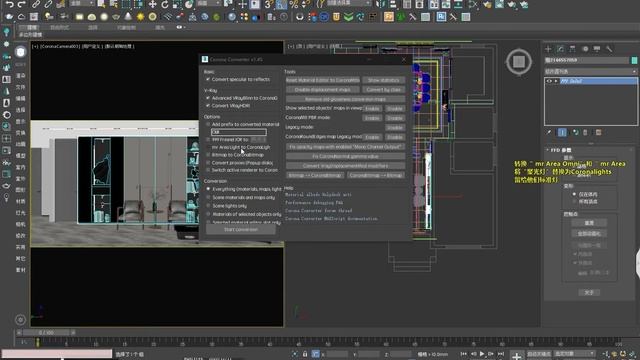The image size is (640, 360).
Task: Click the Align tool icon
Action: 393,4
